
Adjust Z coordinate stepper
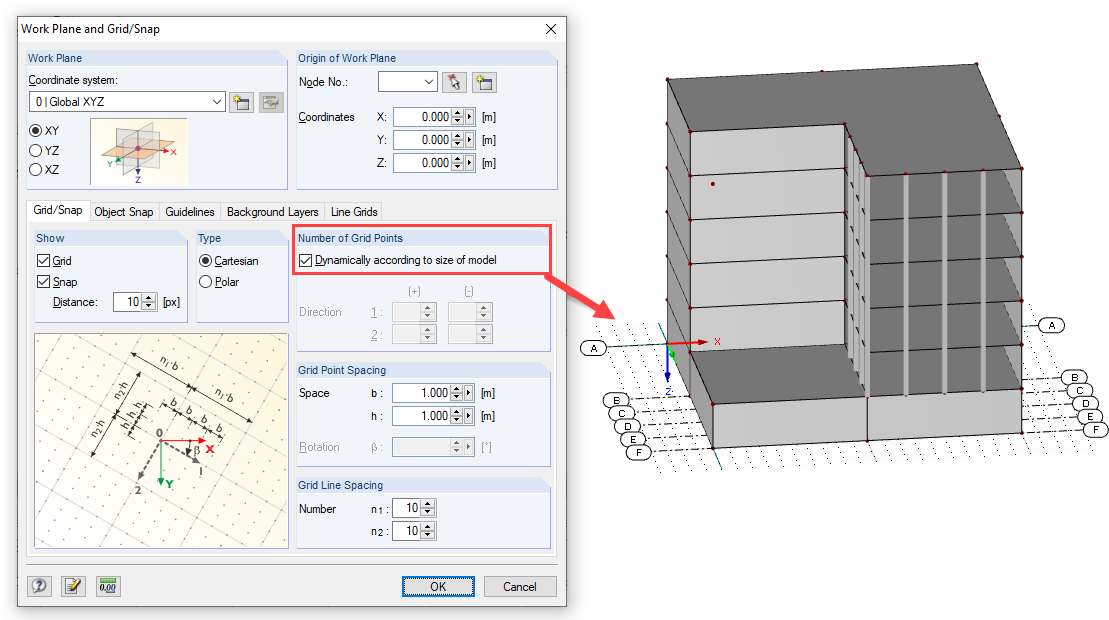[x=458, y=163]
